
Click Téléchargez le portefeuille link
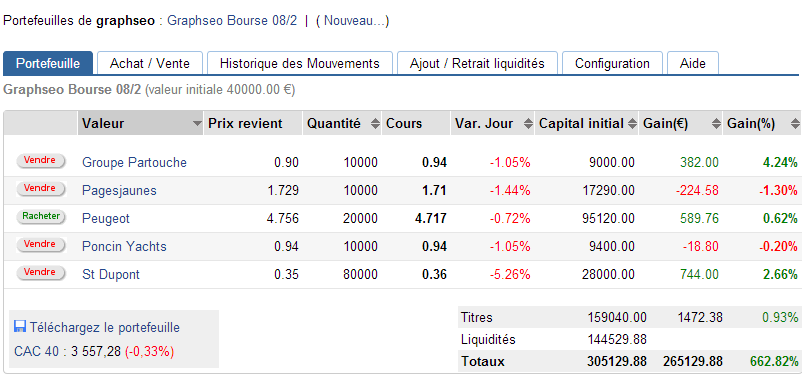(105, 327)
